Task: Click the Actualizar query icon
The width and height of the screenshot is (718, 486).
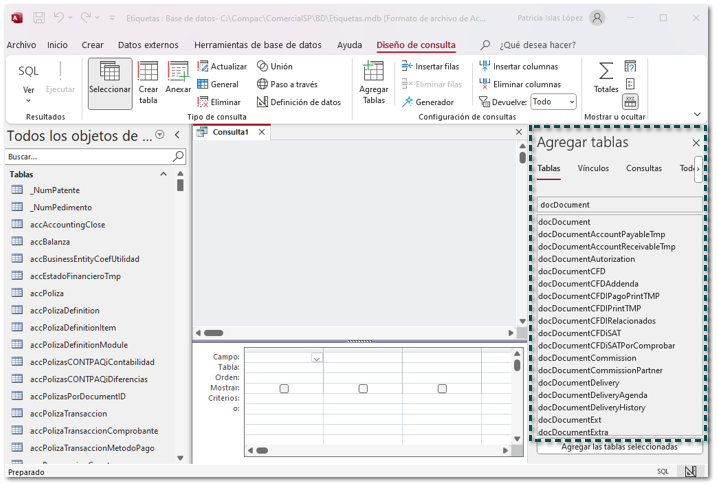Action: point(203,67)
